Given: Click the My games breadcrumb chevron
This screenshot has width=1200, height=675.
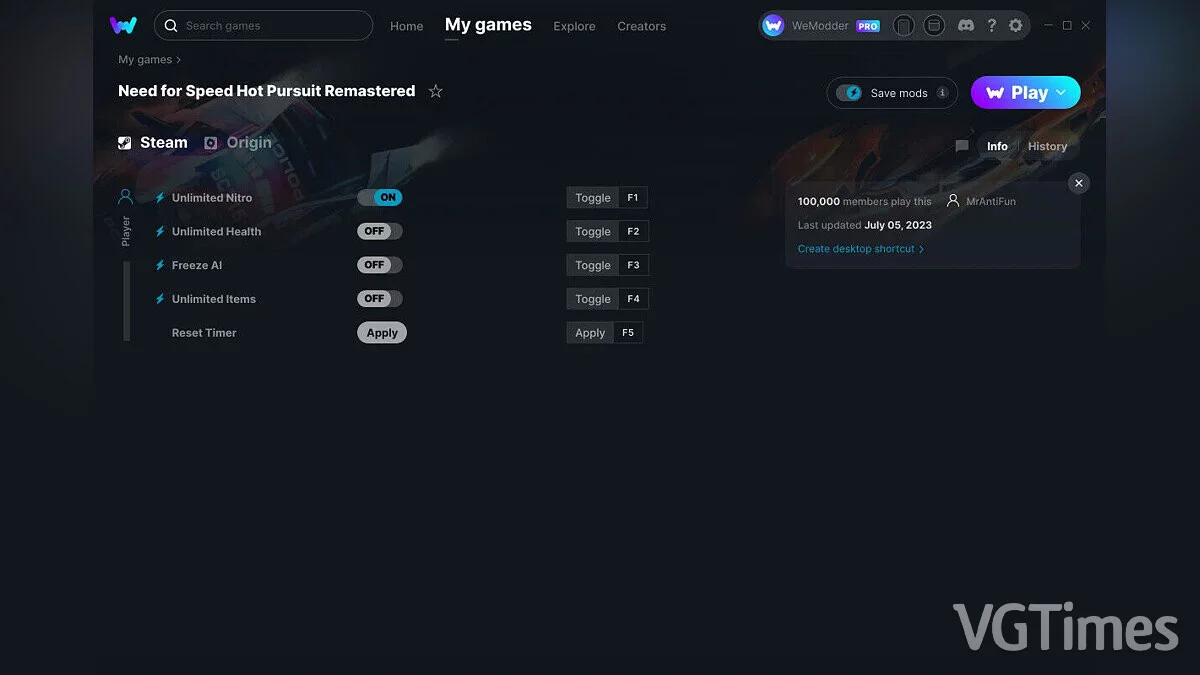Looking at the screenshot, I should (x=179, y=60).
